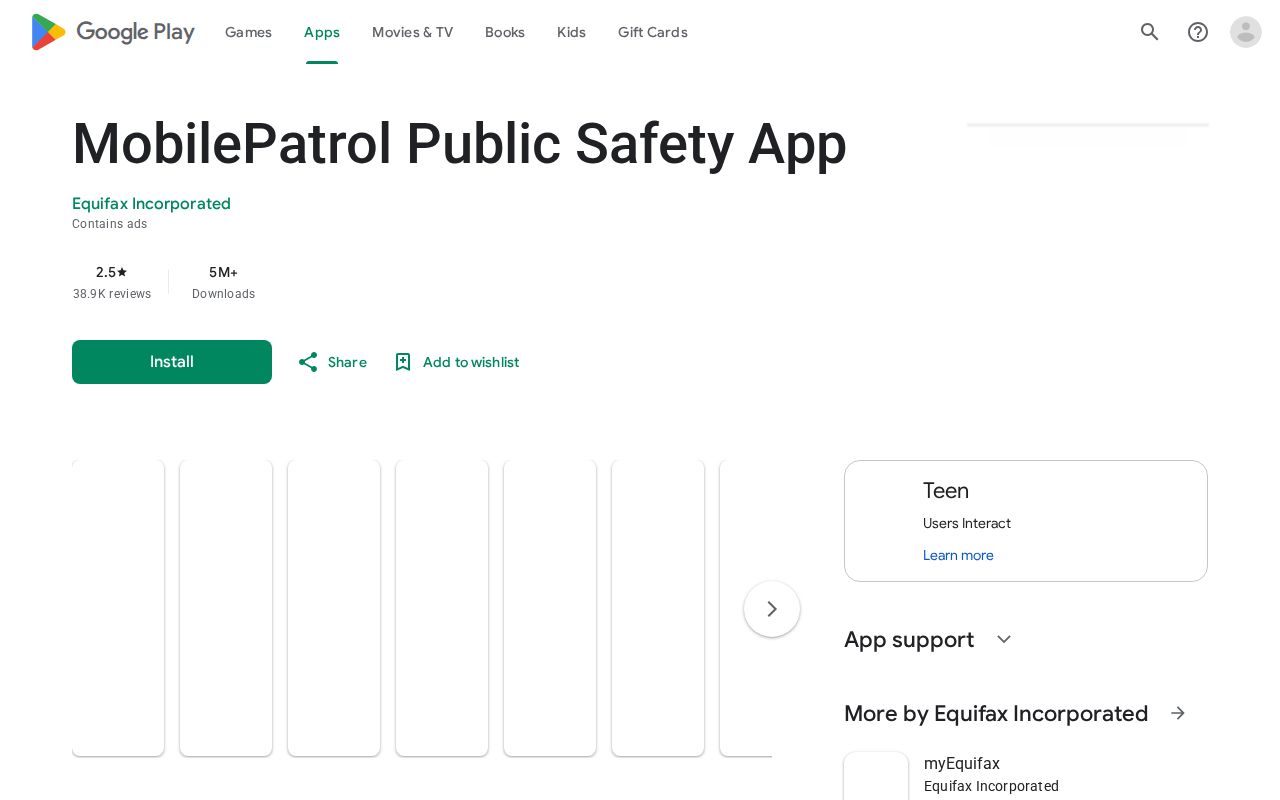Click the Google Play logo
This screenshot has height=800, width=1280.
tap(113, 32)
